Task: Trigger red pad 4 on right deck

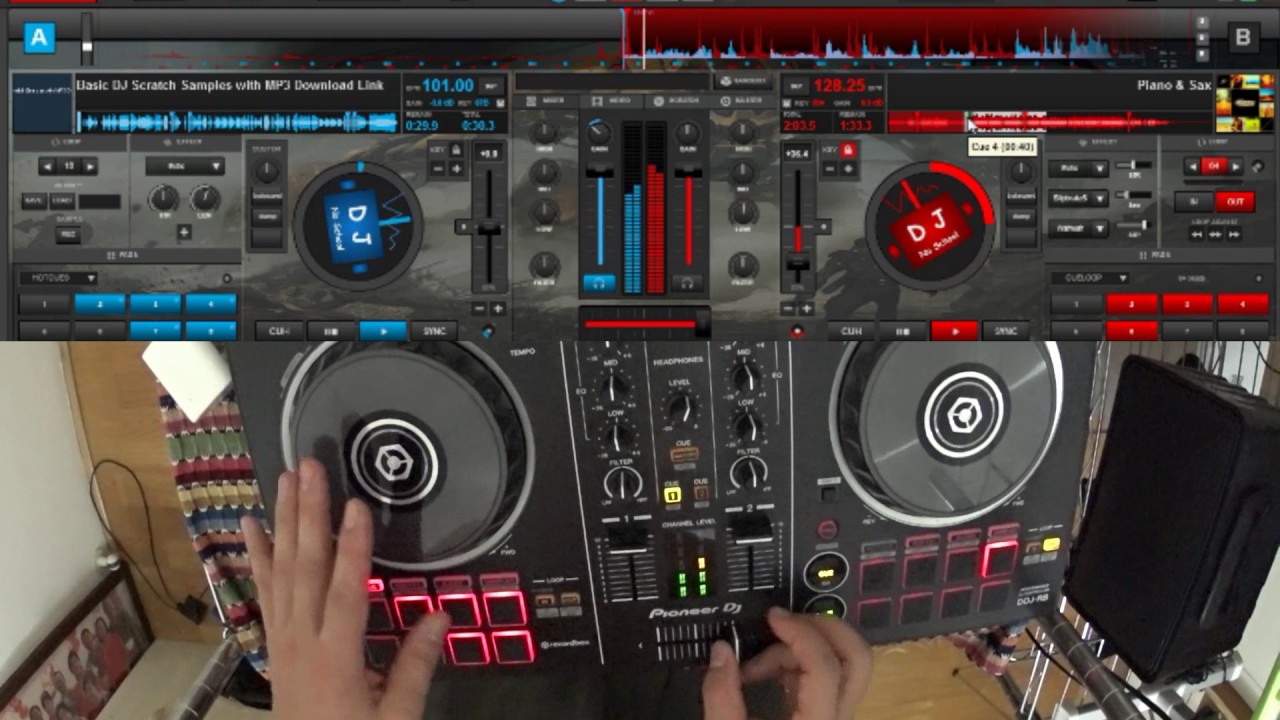Action: click(x=1241, y=304)
